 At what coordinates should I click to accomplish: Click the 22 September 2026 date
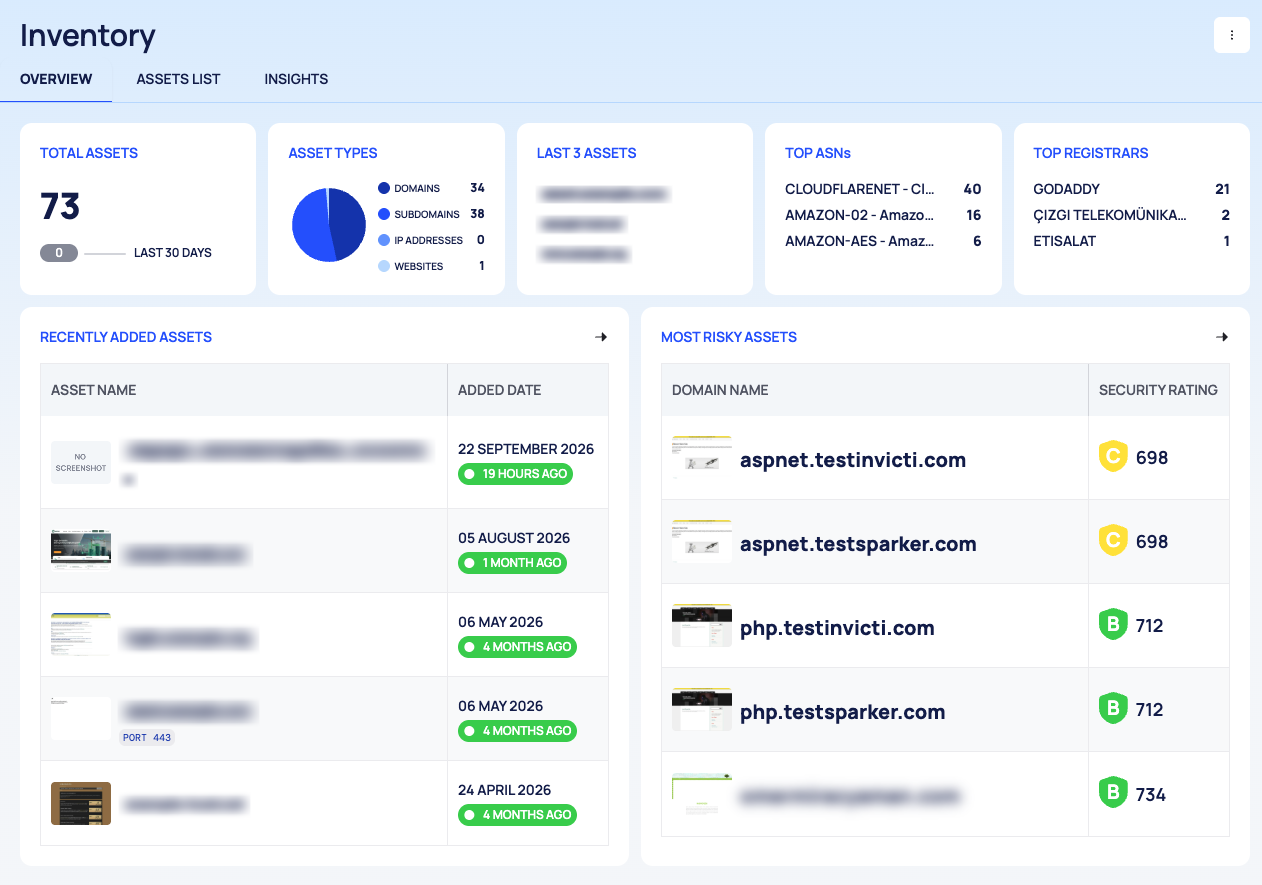(526, 449)
